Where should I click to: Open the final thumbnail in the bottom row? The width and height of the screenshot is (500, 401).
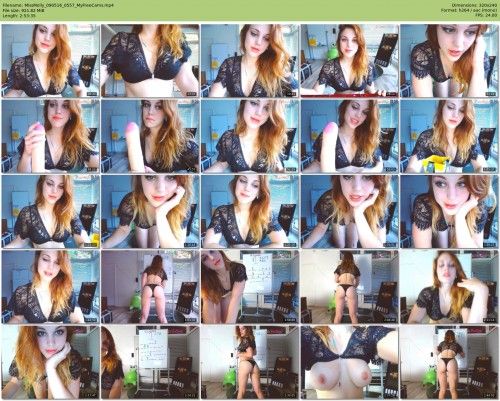449,363
